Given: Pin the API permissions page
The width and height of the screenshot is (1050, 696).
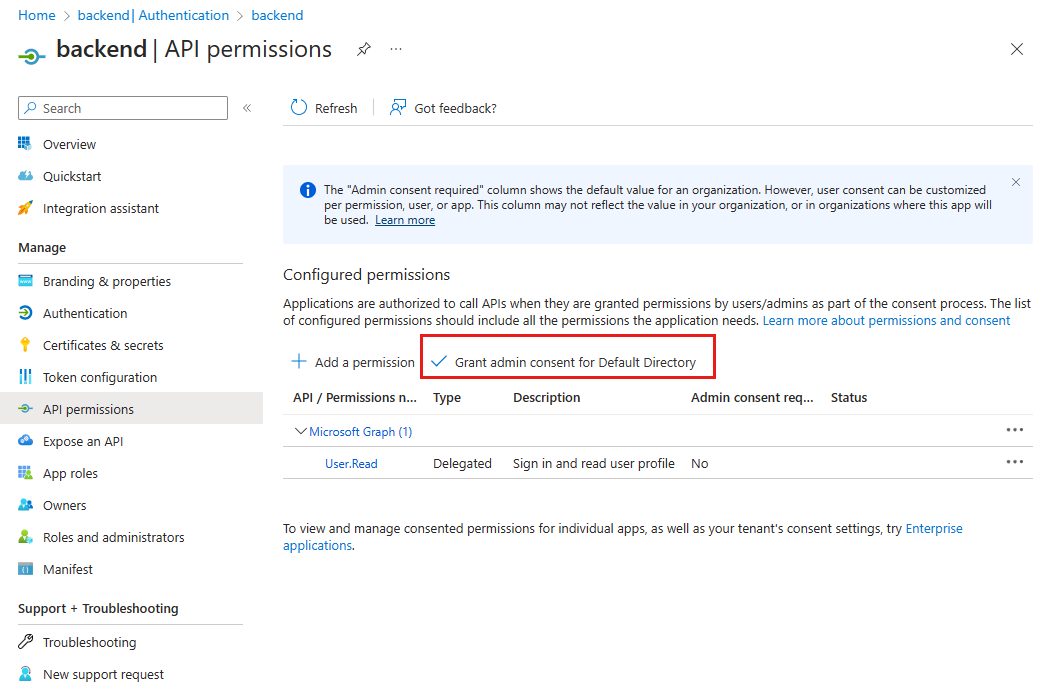Looking at the screenshot, I should [363, 48].
